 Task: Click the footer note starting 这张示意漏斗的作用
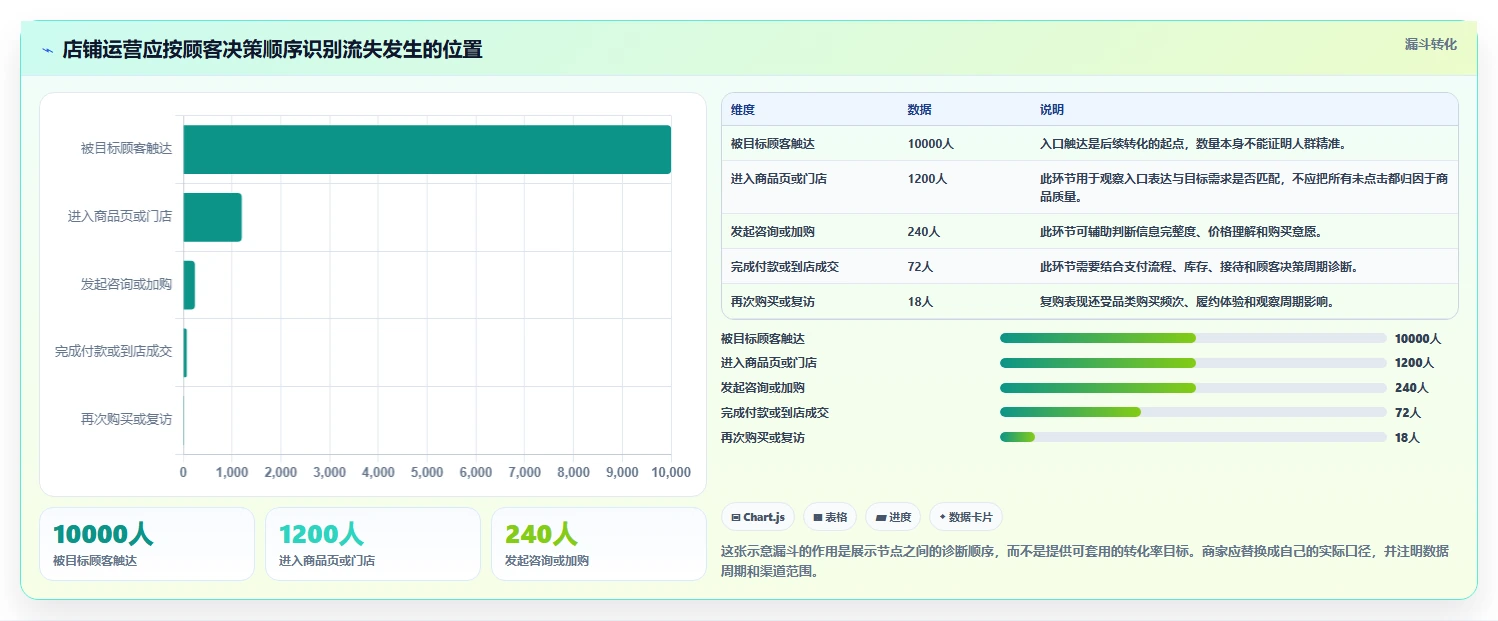coord(1084,562)
